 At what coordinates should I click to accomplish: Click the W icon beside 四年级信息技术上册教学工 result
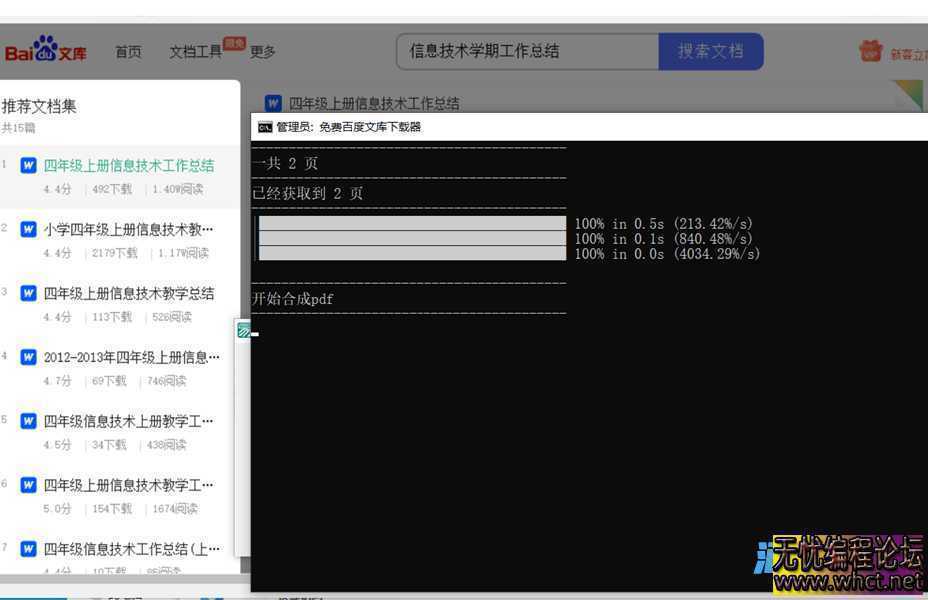point(27,421)
